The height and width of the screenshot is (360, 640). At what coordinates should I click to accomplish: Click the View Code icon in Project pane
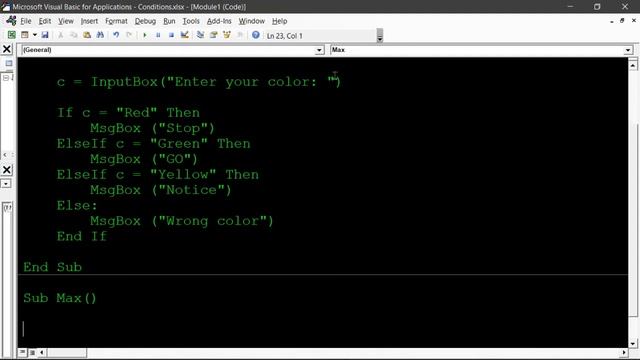coord(9,64)
